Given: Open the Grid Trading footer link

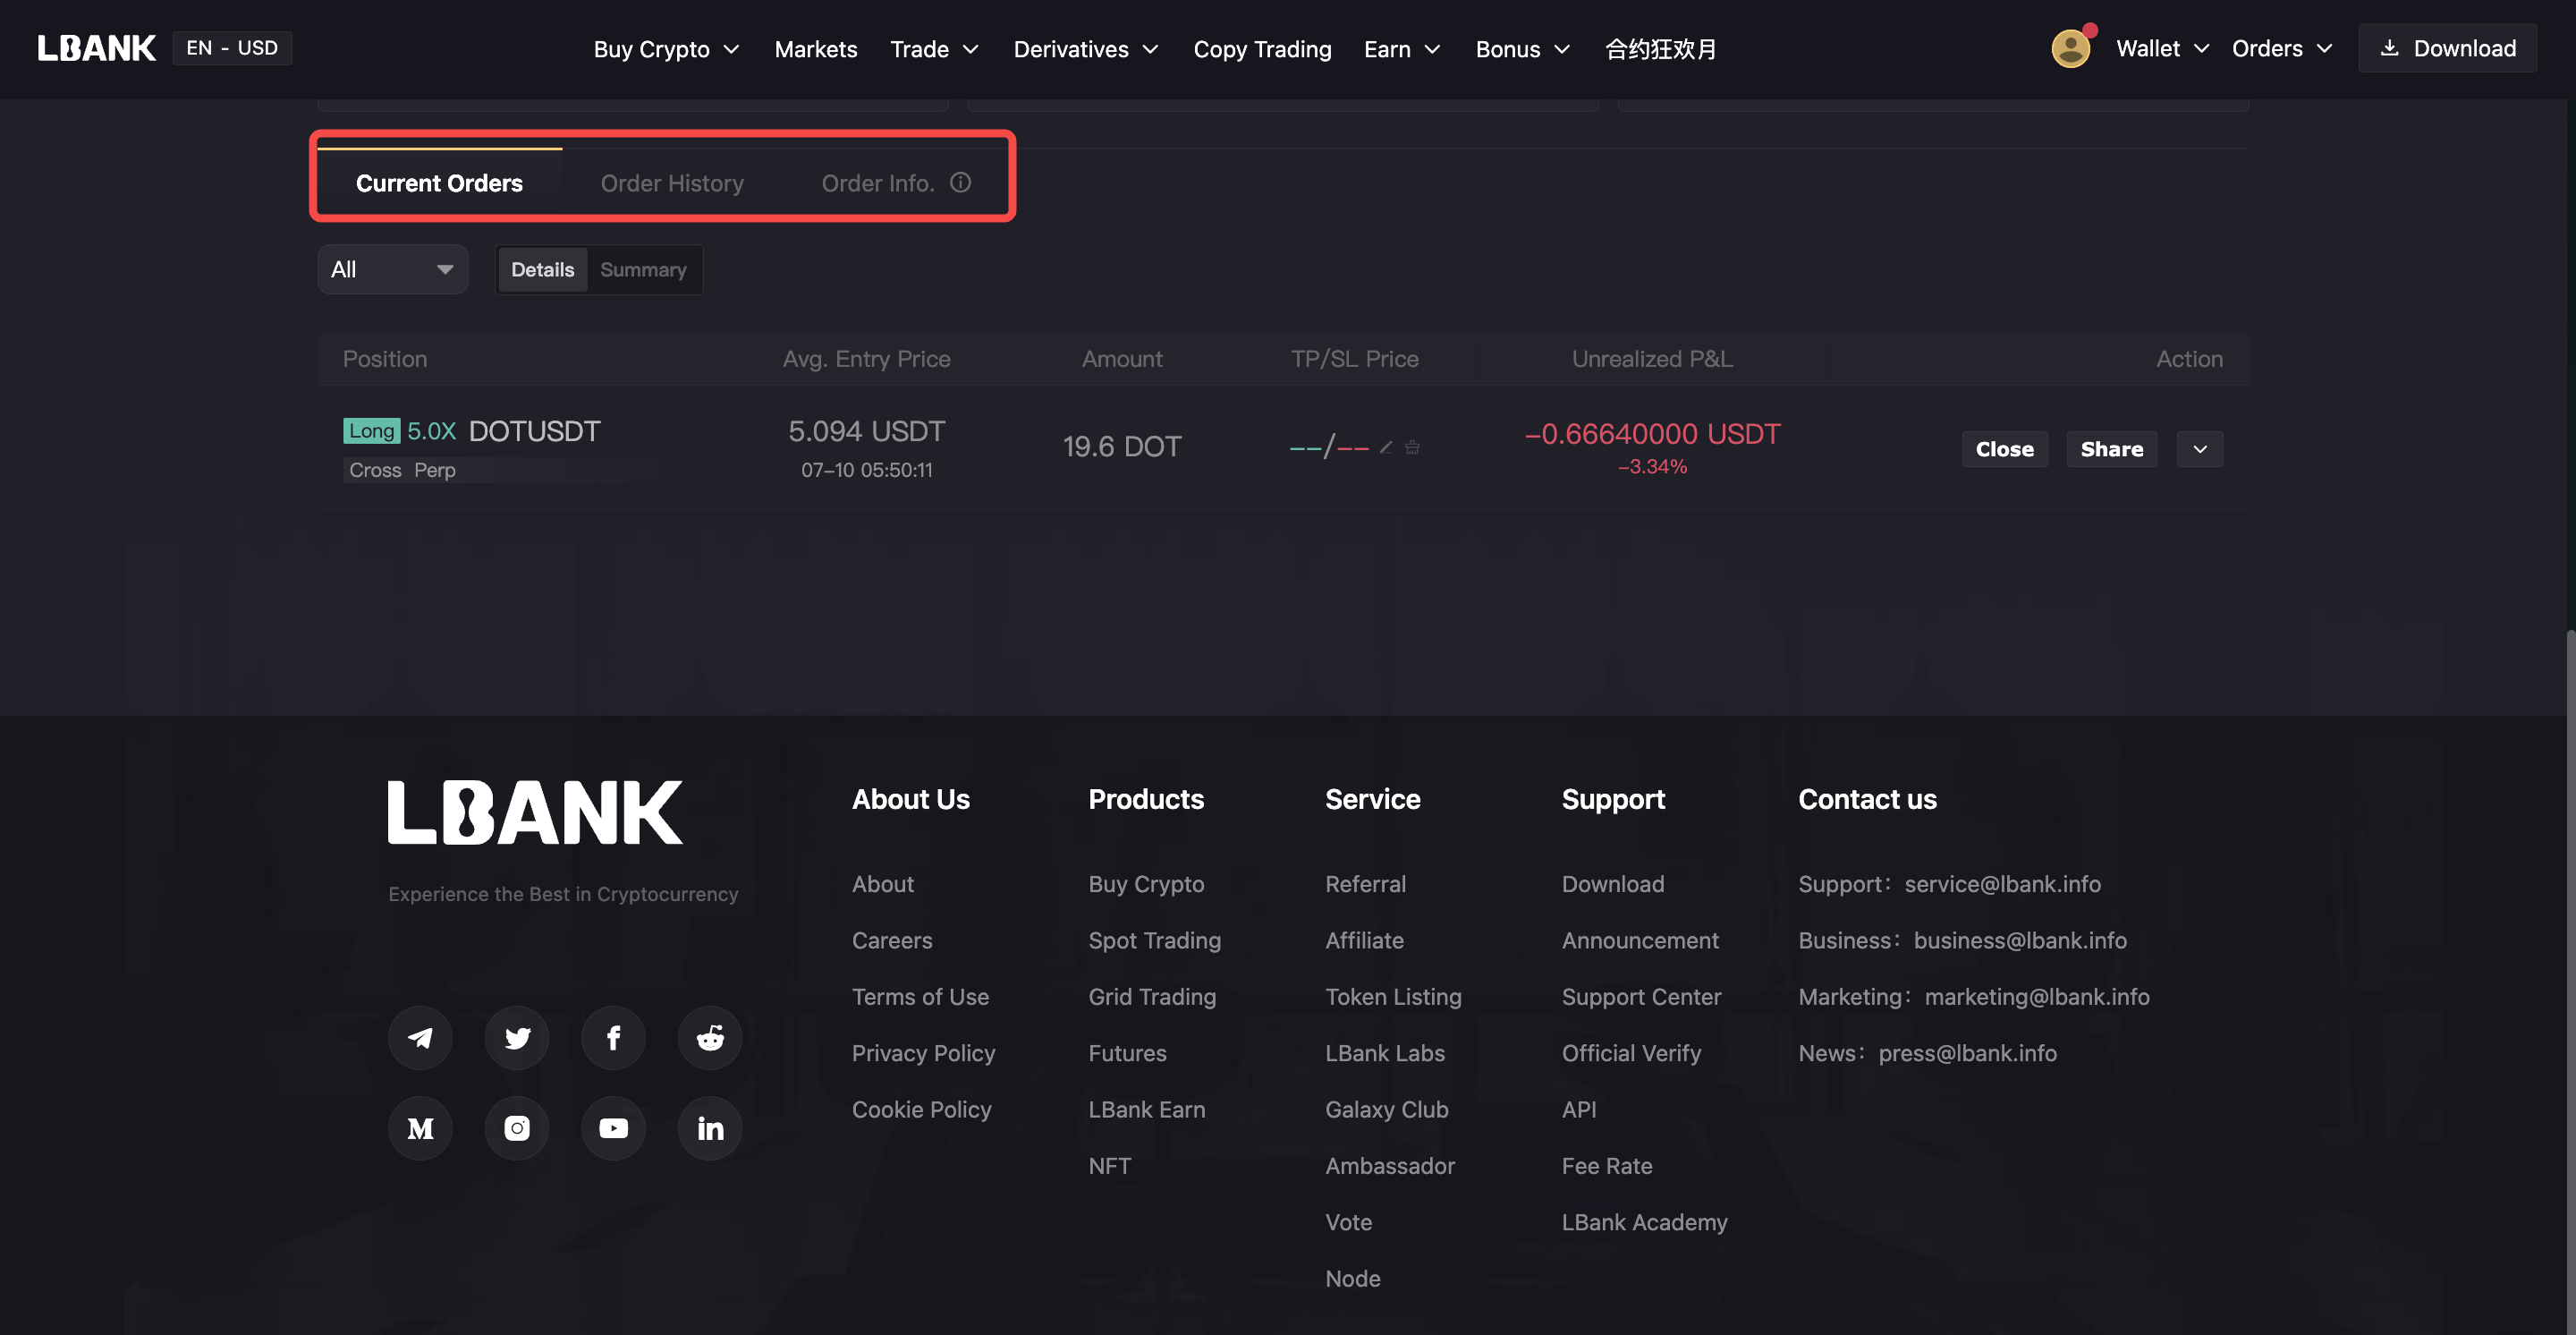Looking at the screenshot, I should click(x=1152, y=996).
